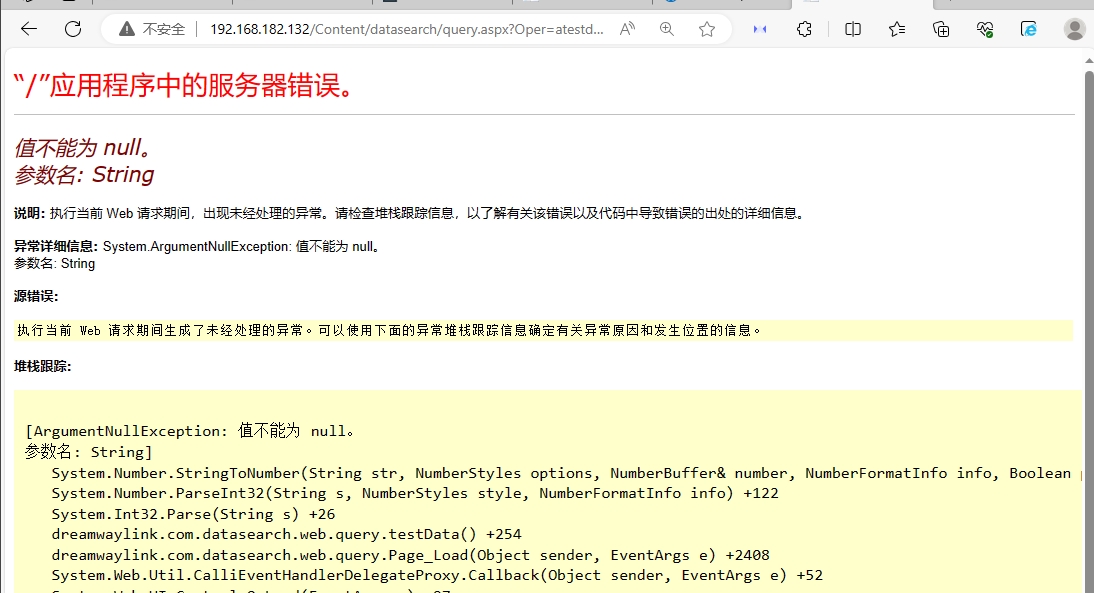This screenshot has width=1094, height=593.
Task: Refresh the error page
Action: (73, 29)
